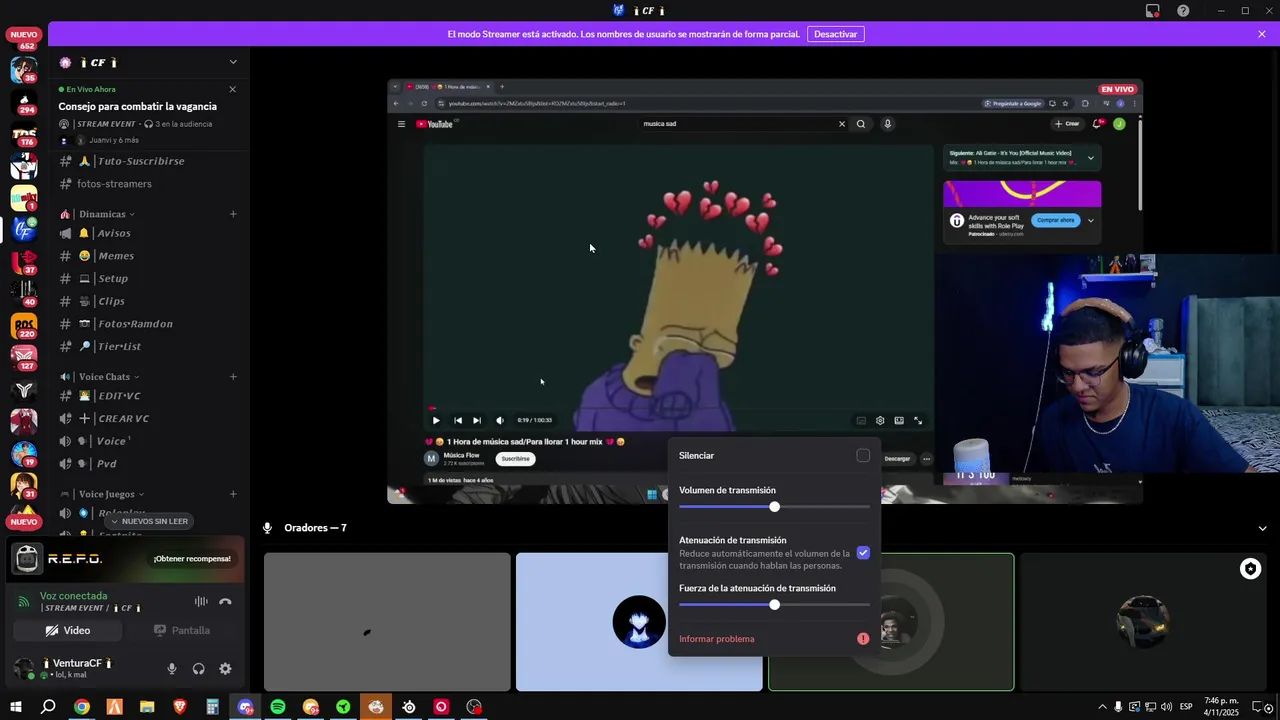This screenshot has width=1280, height=720.
Task: Open Chrome from the taskbar
Action: click(x=82, y=707)
